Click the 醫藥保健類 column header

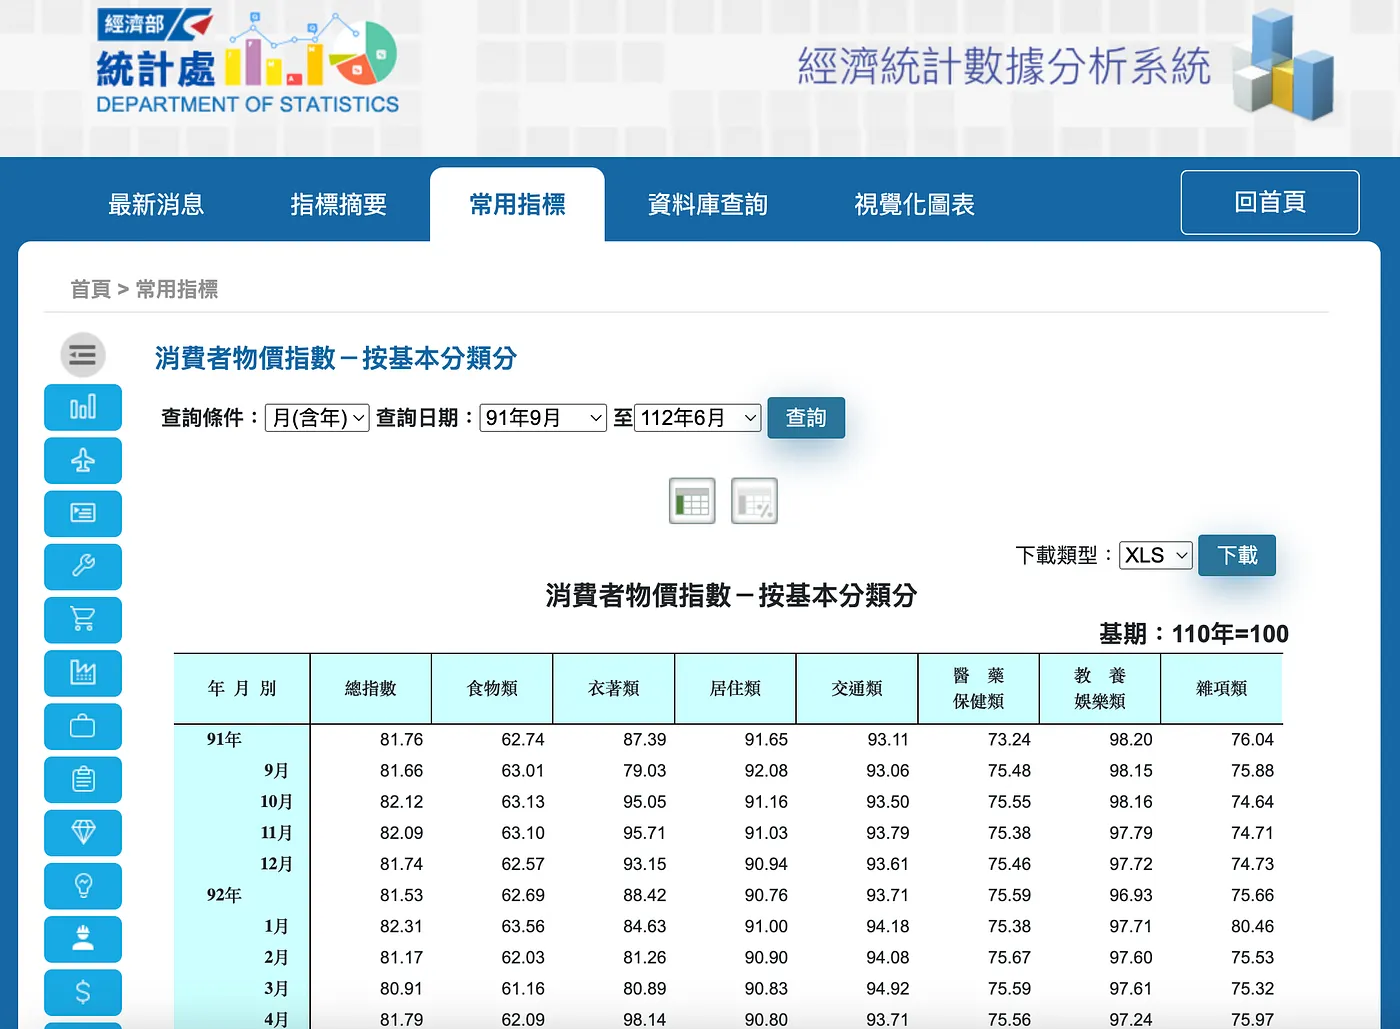(979, 688)
